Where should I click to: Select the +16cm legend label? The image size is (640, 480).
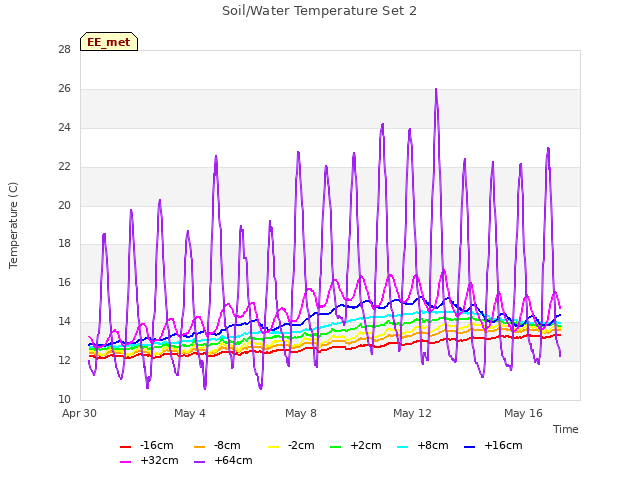503,445
